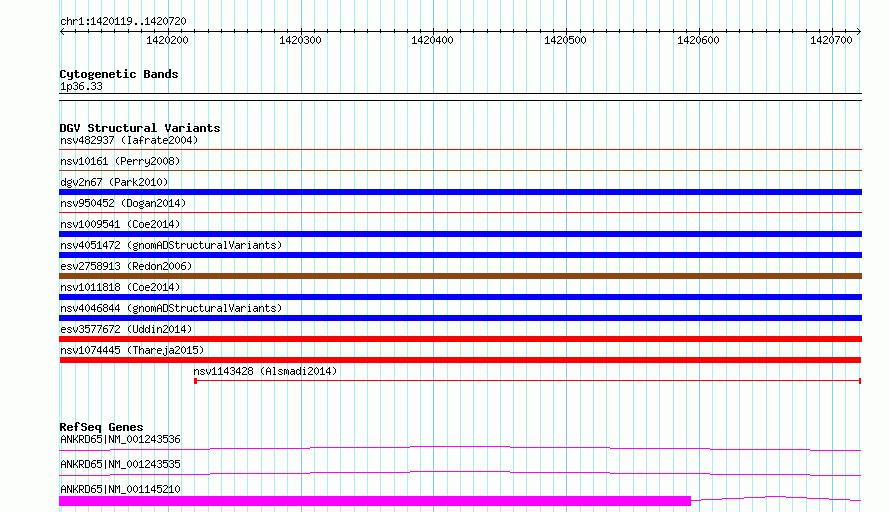Screen dimensions: 890x512
Task: Click the thin red line under nsv1143428
Action: click(x=528, y=381)
